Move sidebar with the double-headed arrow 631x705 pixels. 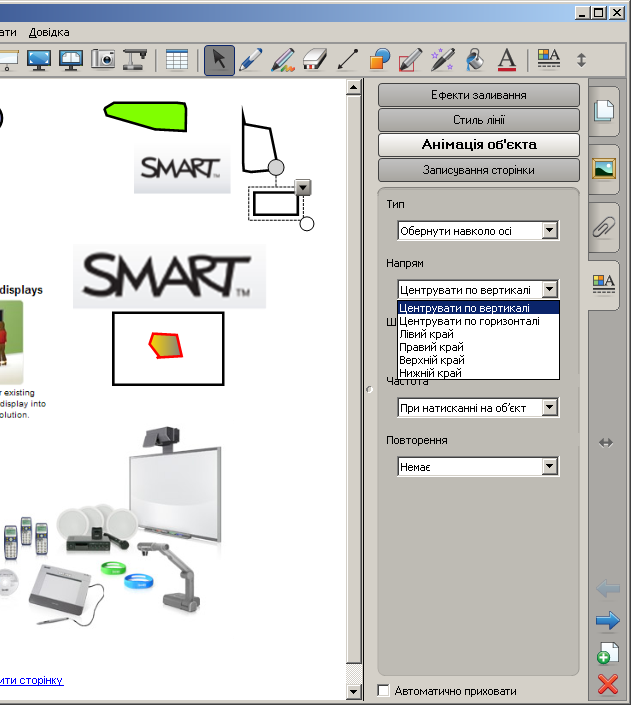tap(606, 443)
